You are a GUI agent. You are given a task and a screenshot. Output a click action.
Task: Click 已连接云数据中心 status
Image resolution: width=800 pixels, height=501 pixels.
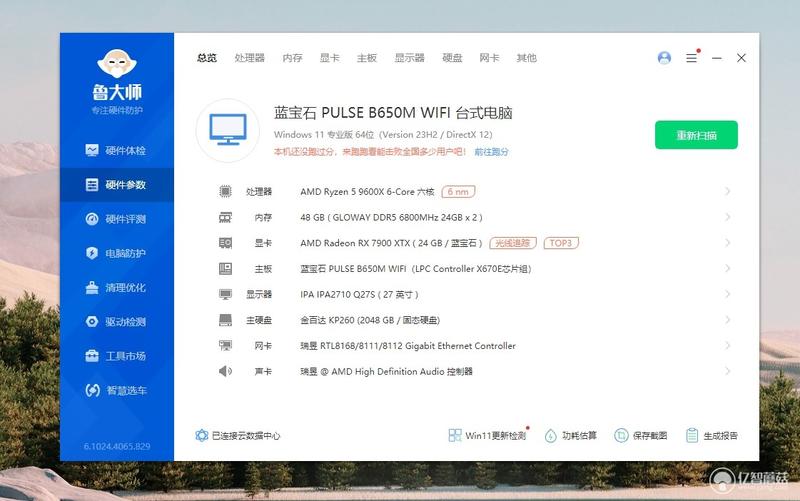click(x=238, y=436)
